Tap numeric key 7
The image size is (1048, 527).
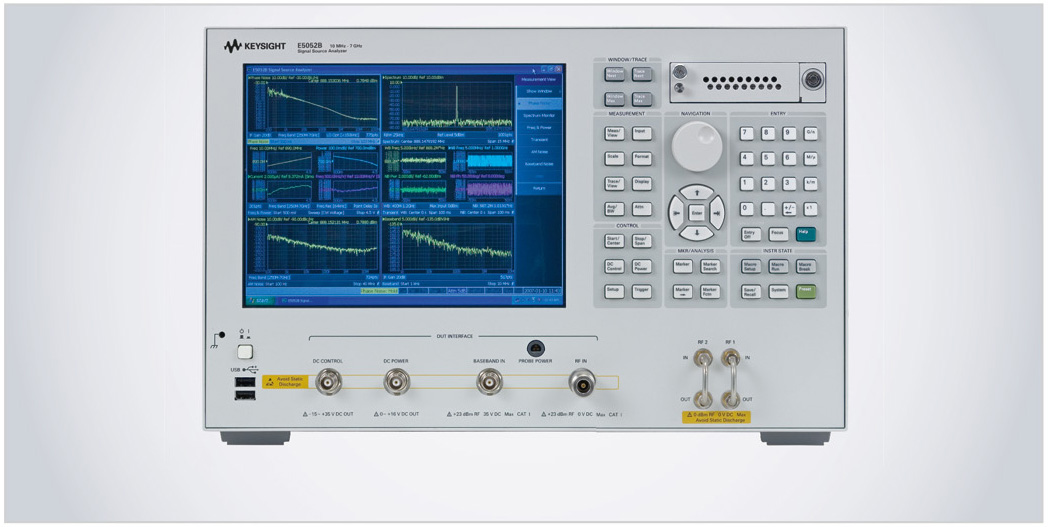747,134
